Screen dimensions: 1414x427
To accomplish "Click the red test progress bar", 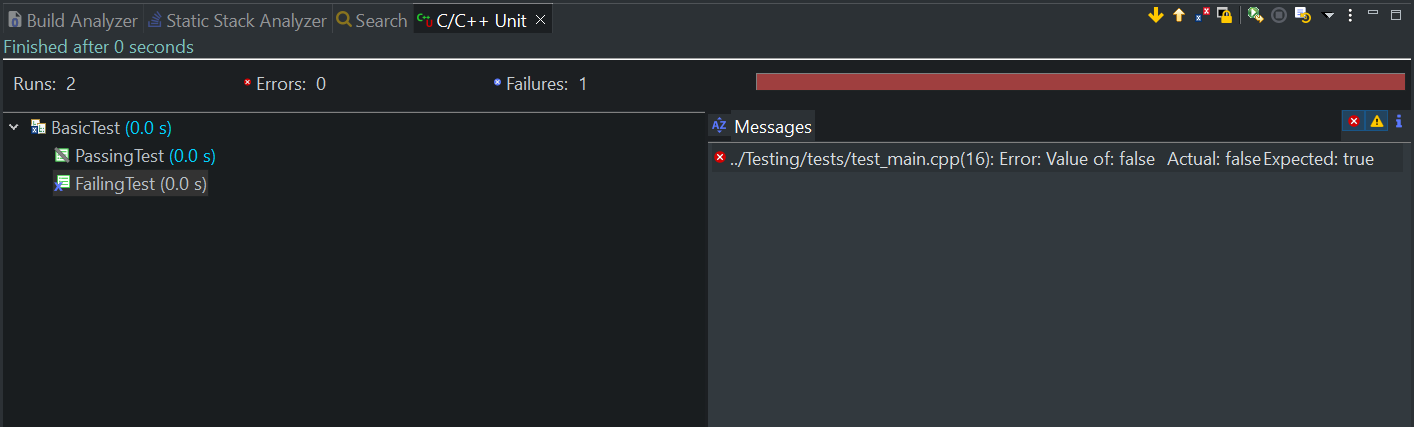I will point(1080,82).
